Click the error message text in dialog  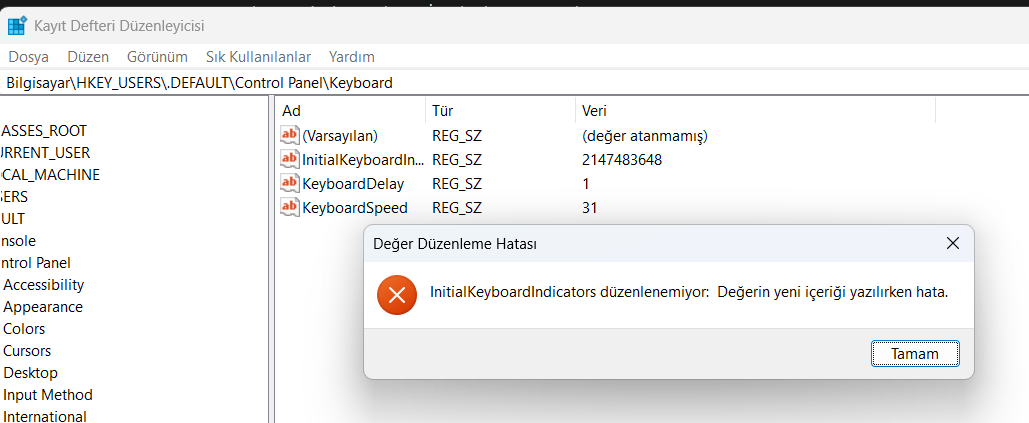tap(689, 292)
